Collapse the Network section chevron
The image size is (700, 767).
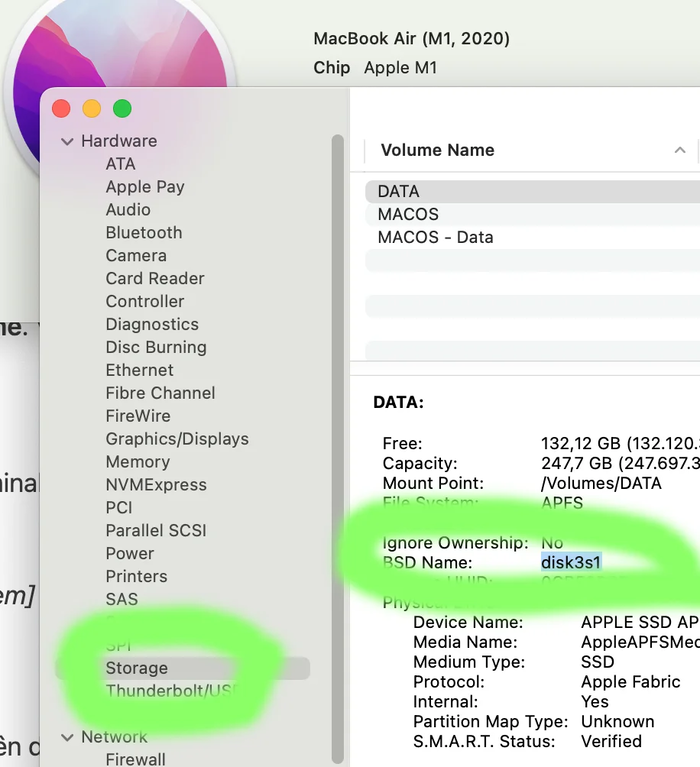(67, 737)
